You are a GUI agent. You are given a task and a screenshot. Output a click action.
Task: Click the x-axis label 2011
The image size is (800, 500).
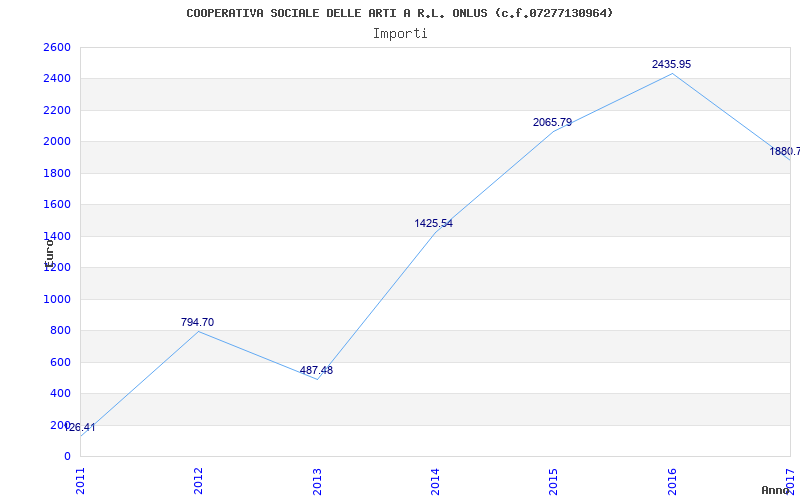click(x=80, y=481)
